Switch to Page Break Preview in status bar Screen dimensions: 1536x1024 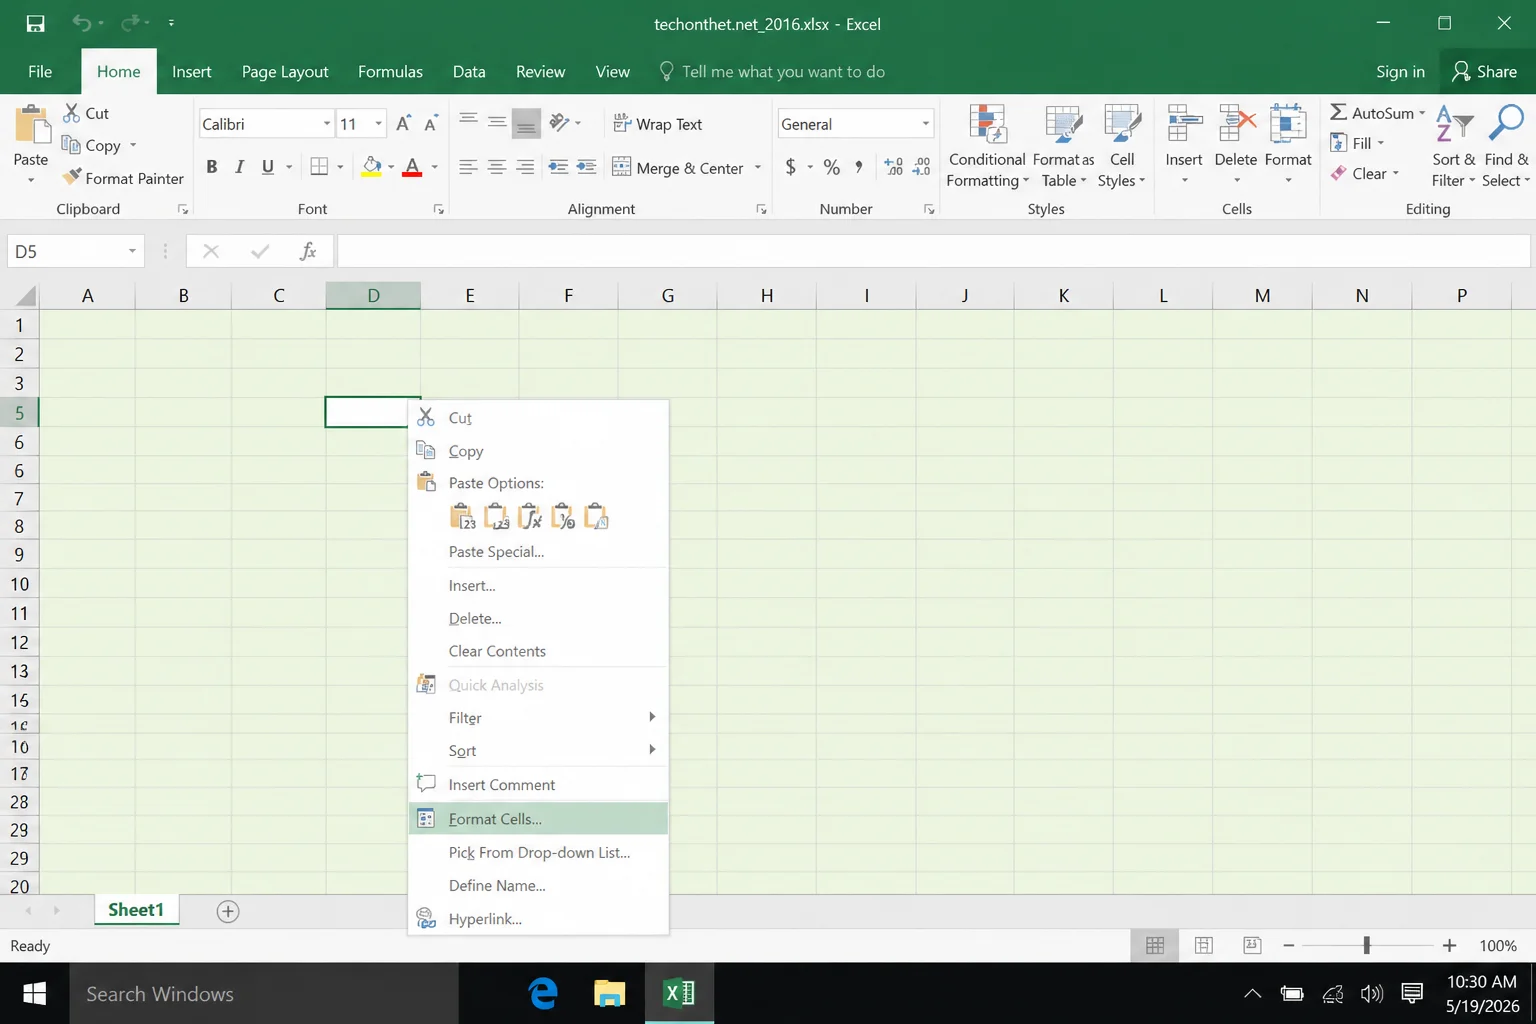tap(1252, 945)
